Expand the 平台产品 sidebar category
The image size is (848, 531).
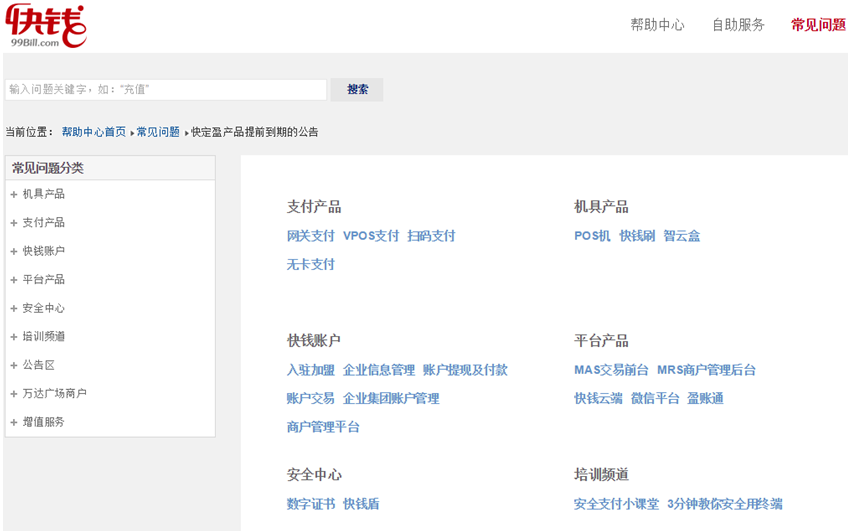click(44, 280)
